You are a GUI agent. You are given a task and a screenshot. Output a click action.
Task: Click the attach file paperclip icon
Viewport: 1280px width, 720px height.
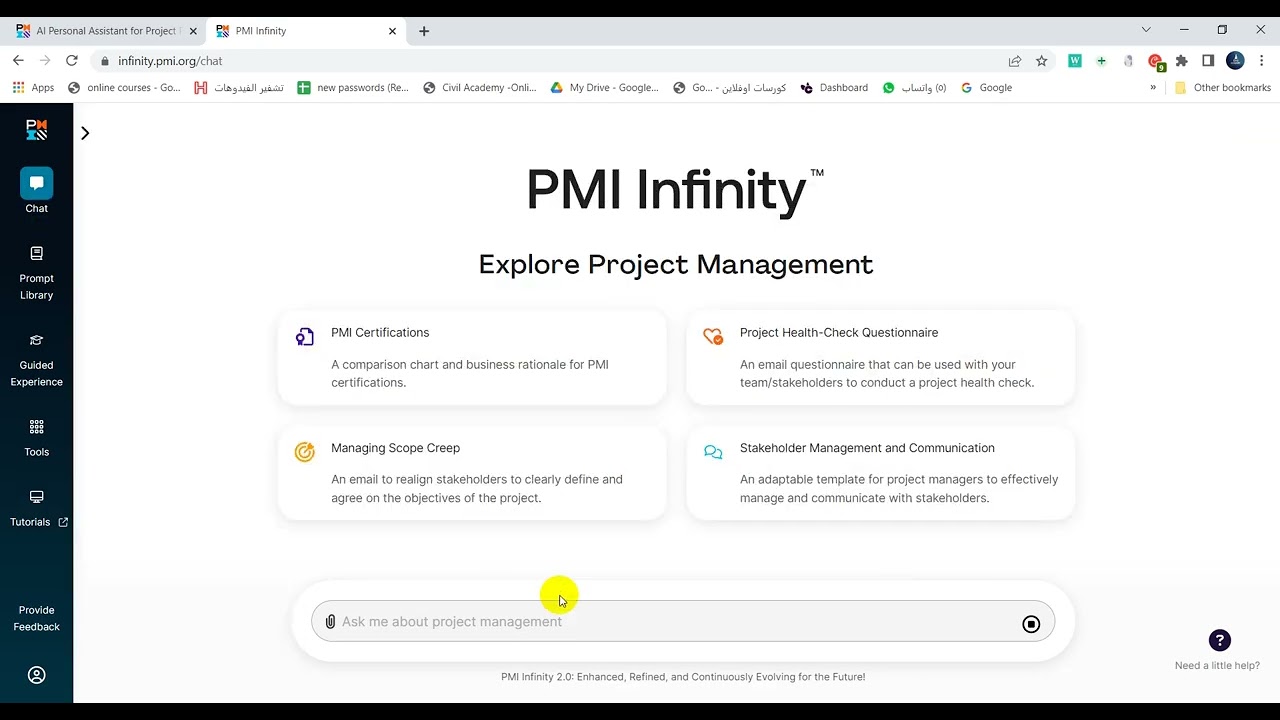[x=330, y=622]
